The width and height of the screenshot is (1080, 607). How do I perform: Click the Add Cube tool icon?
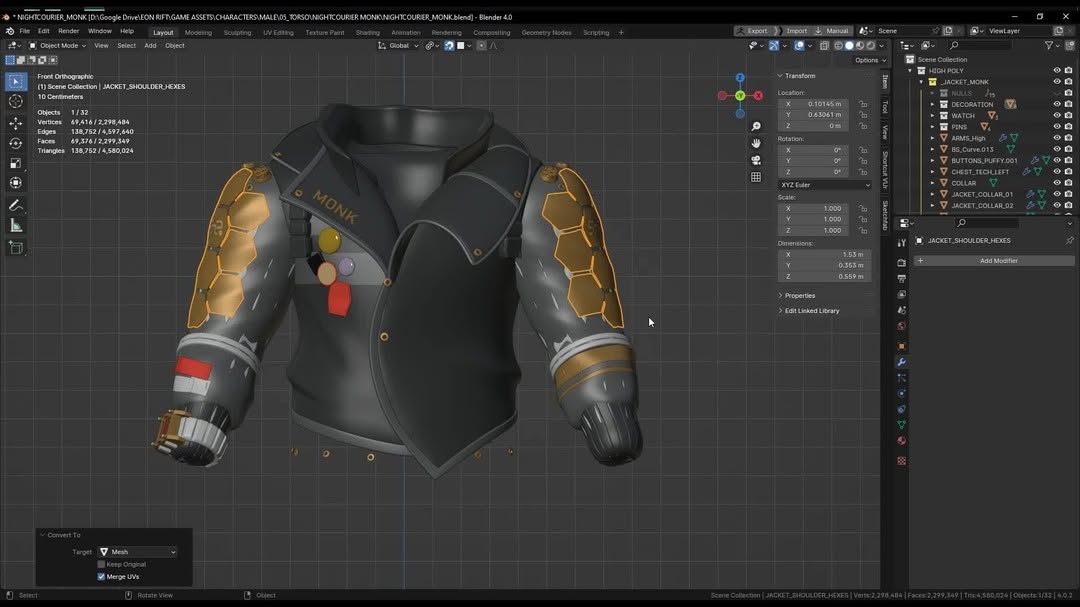coord(16,247)
